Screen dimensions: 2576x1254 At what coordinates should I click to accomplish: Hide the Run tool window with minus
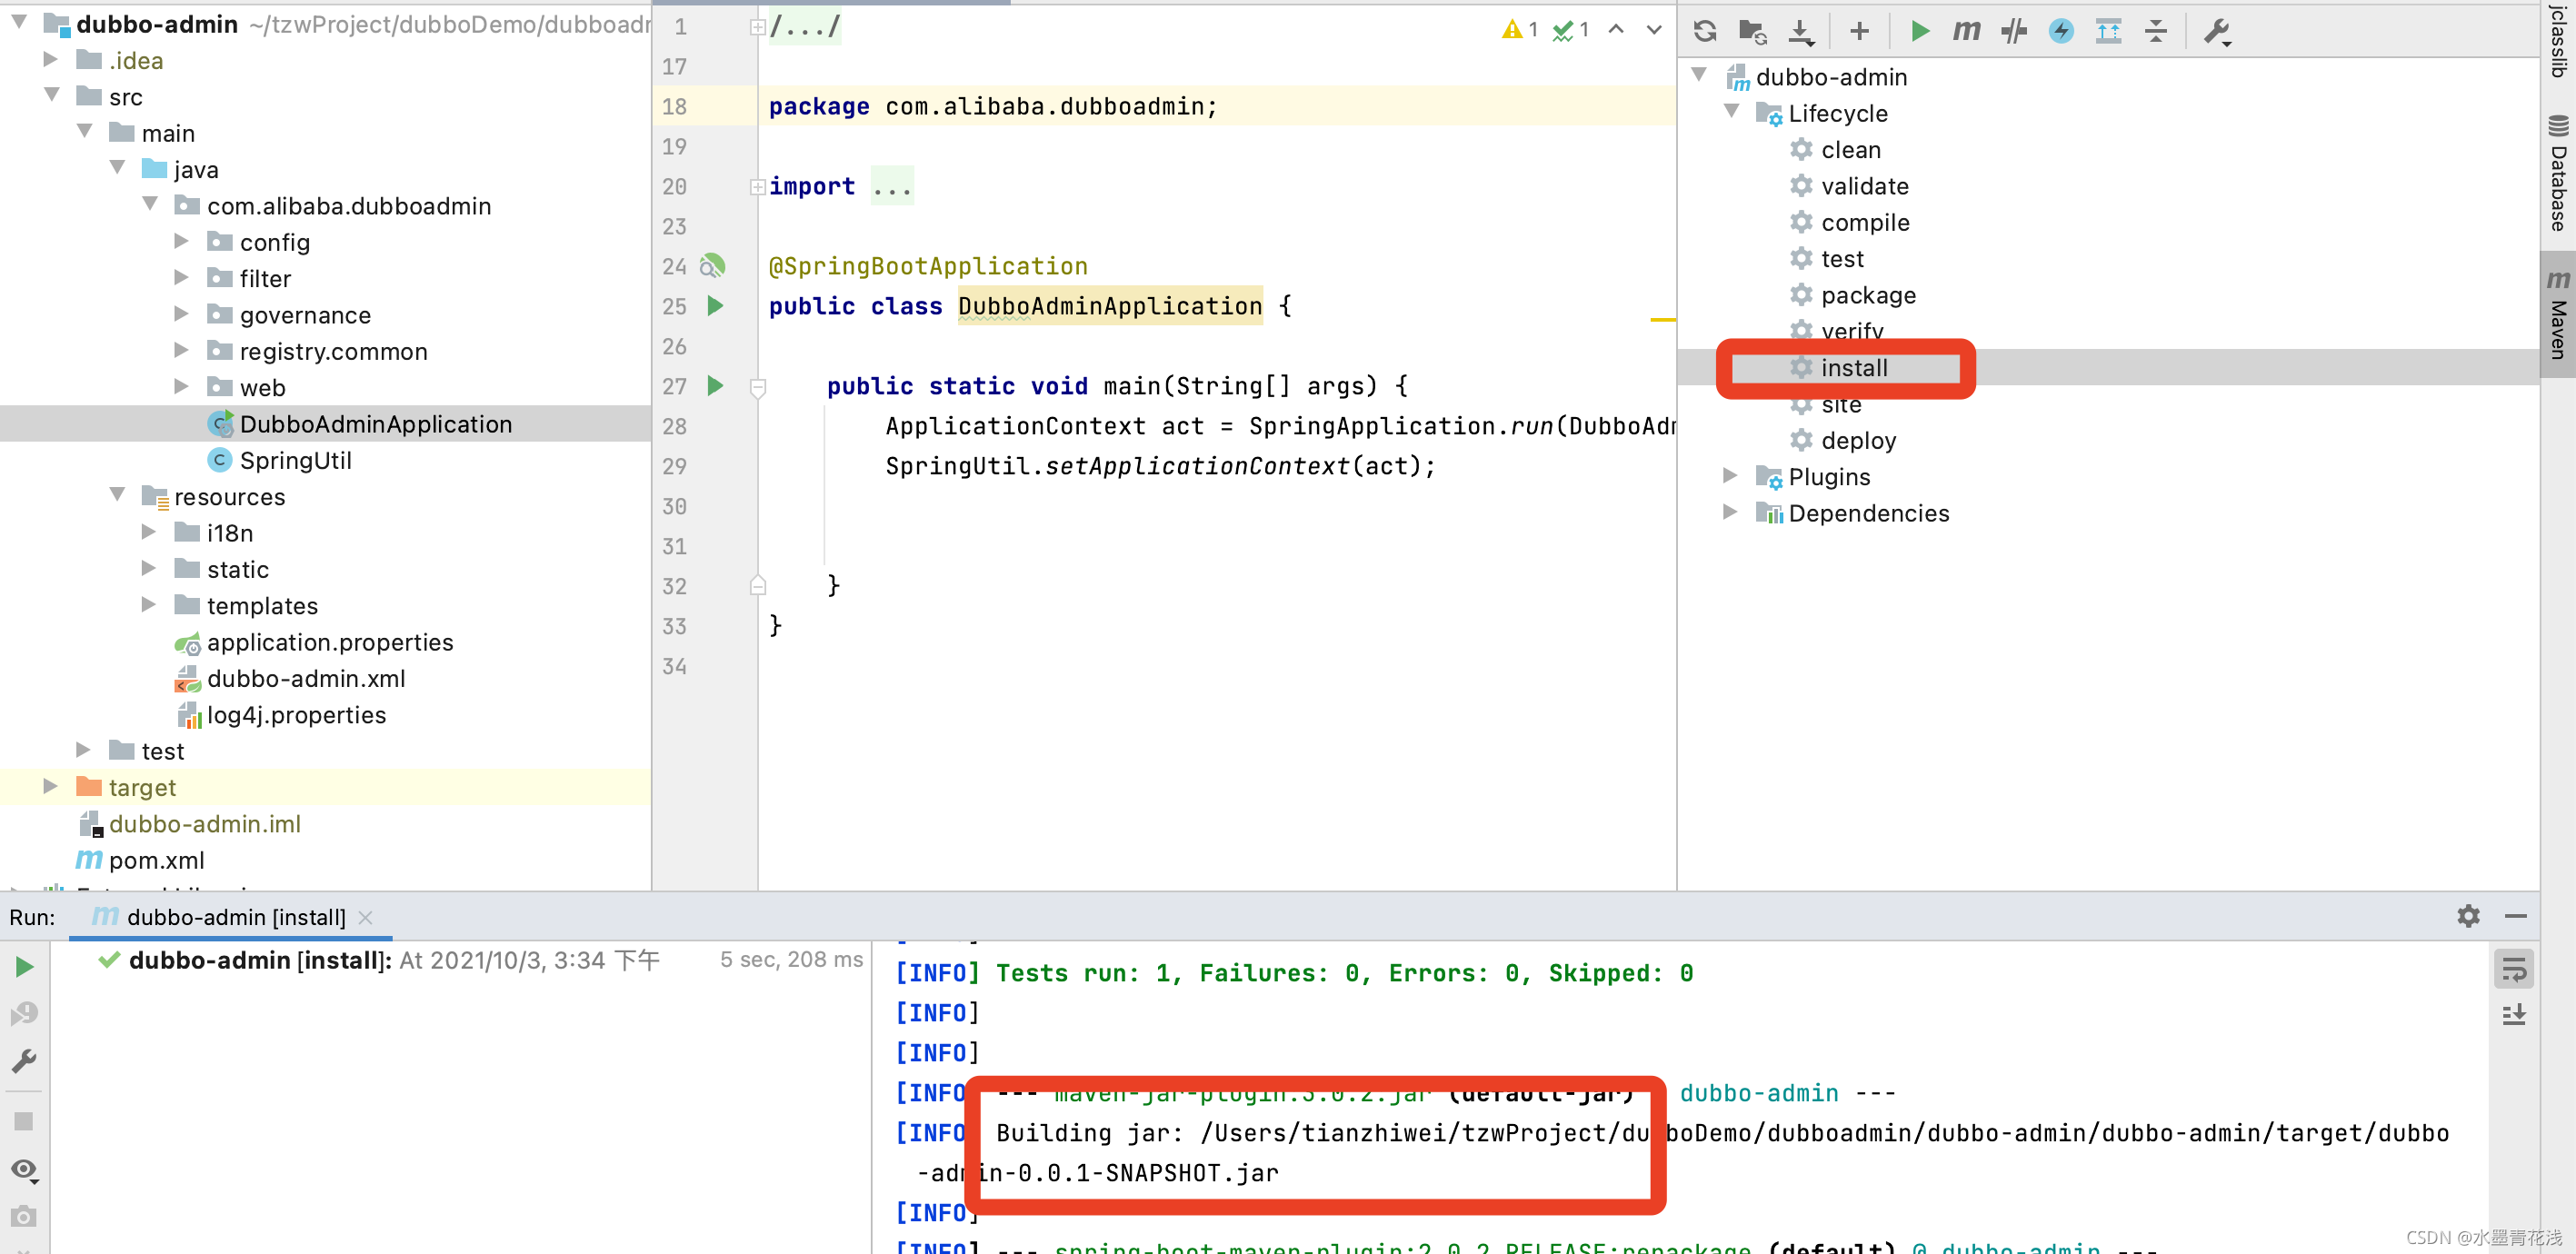coord(2516,915)
